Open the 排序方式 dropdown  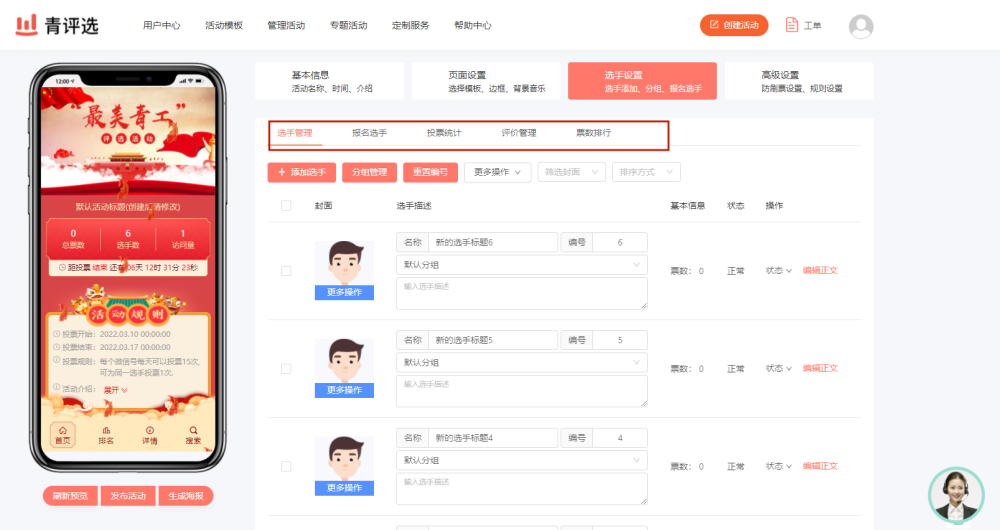click(x=646, y=172)
